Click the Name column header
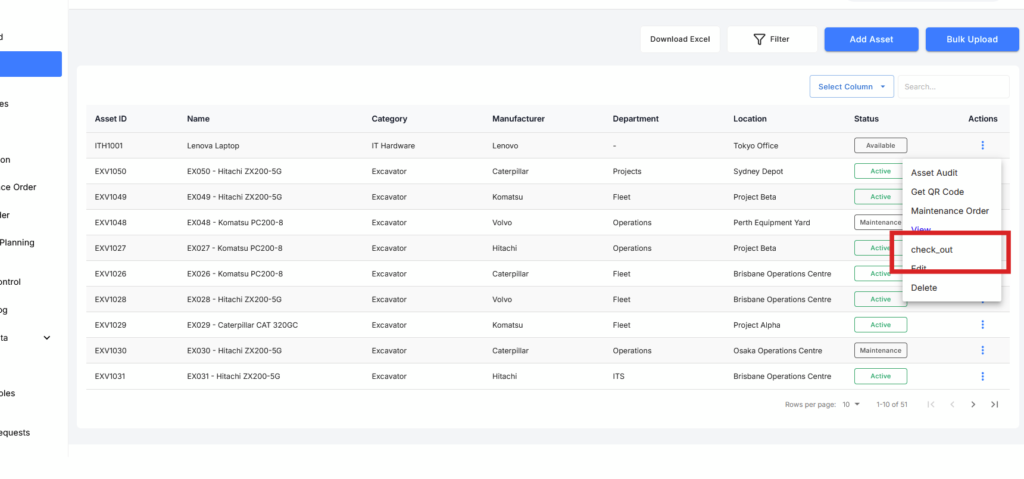Screen dimensions: 1024x479 tap(198, 119)
